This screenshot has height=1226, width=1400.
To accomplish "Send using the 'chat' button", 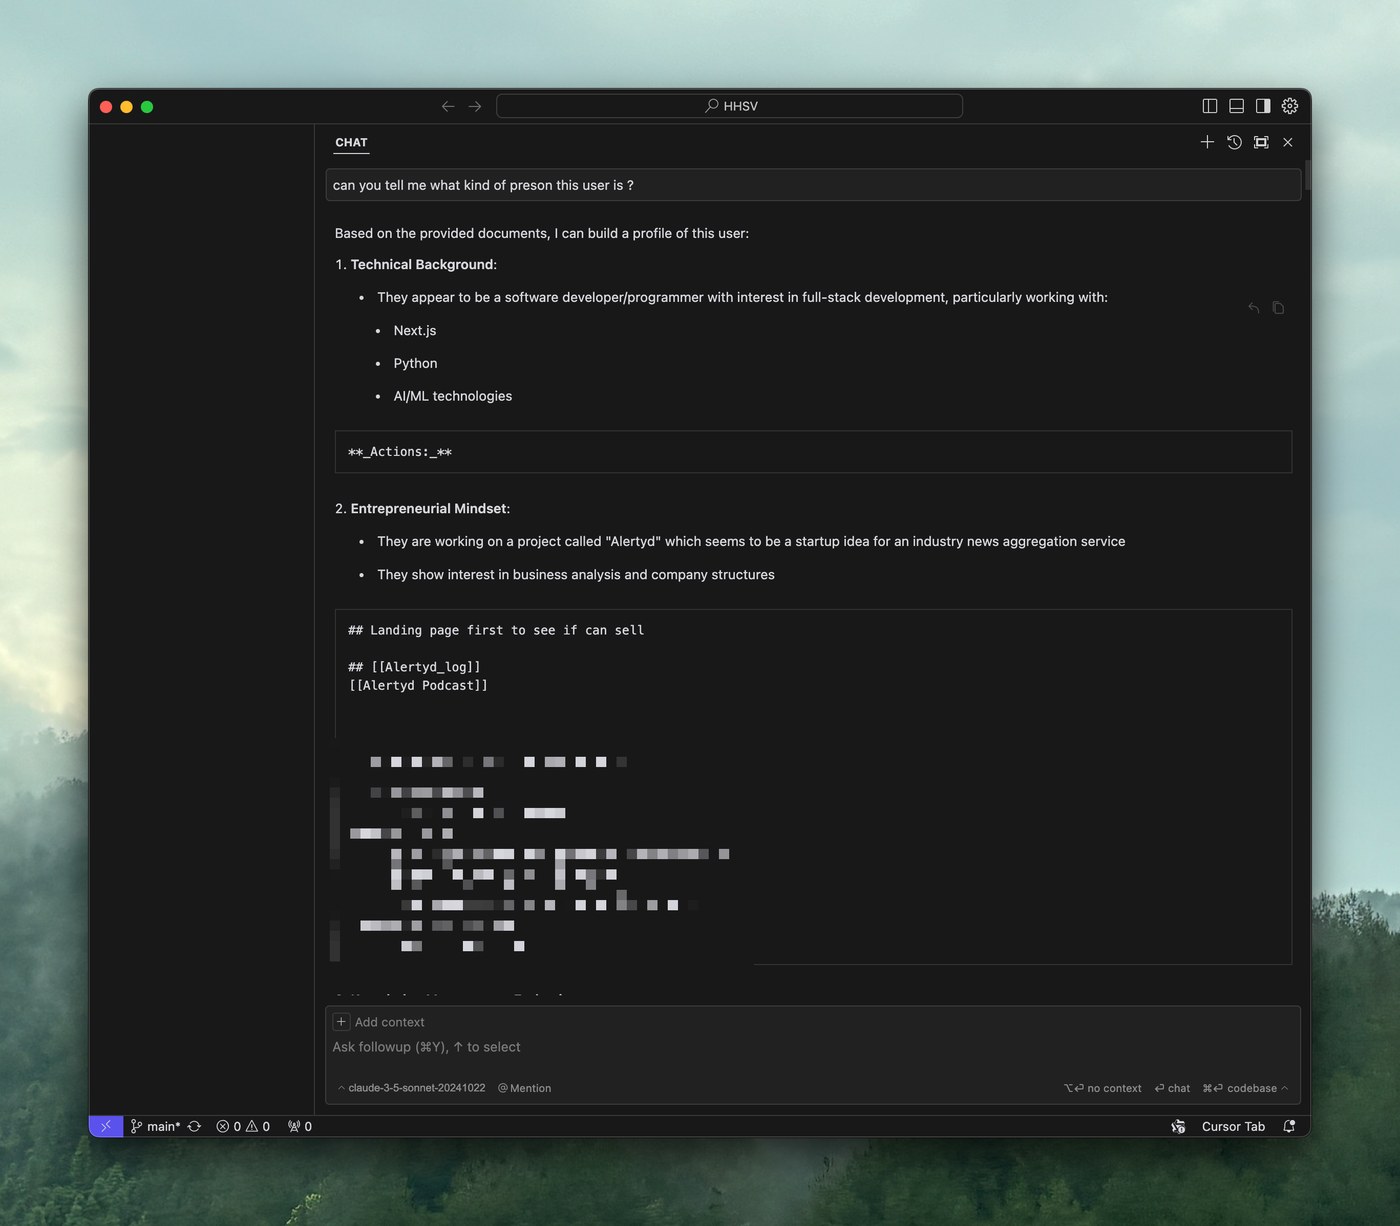I will coord(1172,1088).
